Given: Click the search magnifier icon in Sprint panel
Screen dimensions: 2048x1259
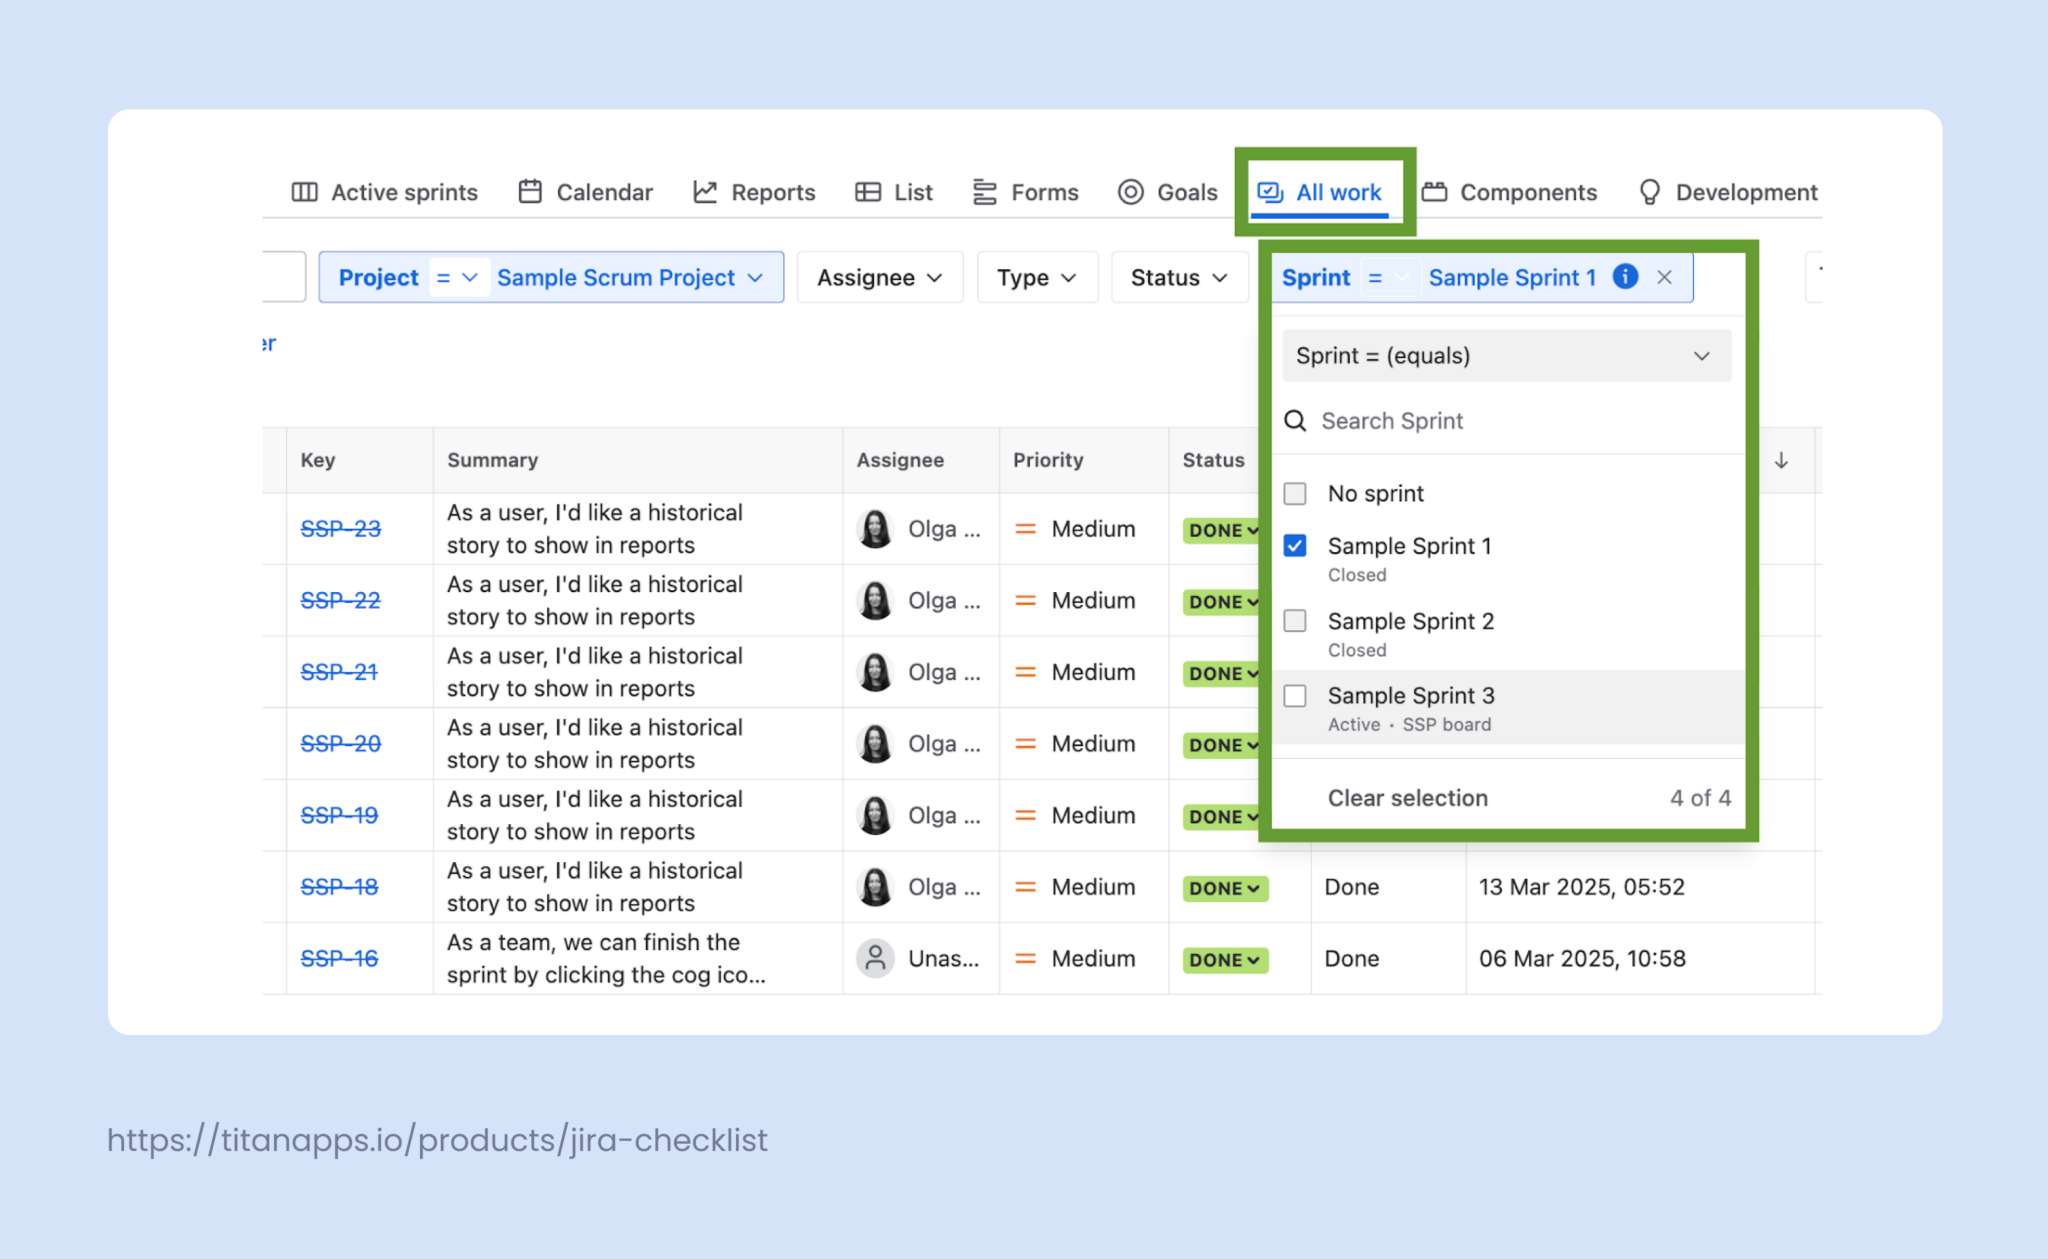Looking at the screenshot, I should pyautogui.click(x=1295, y=421).
